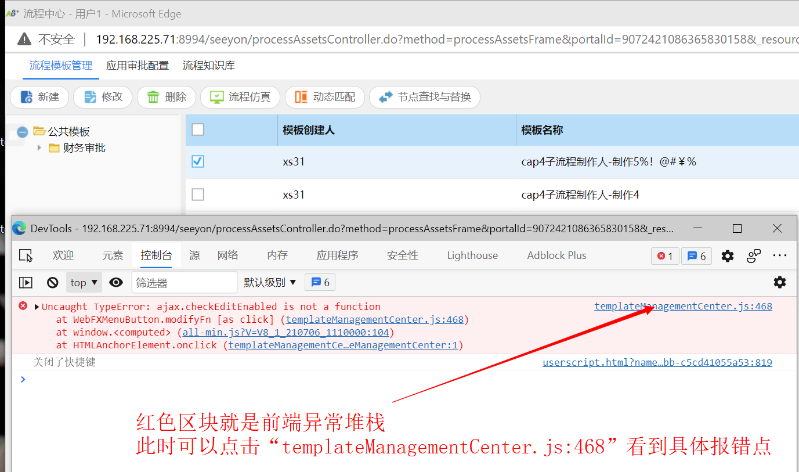Toggle the select-all header checkbox
Image resolution: width=799 pixels, height=472 pixels.
[x=198, y=129]
